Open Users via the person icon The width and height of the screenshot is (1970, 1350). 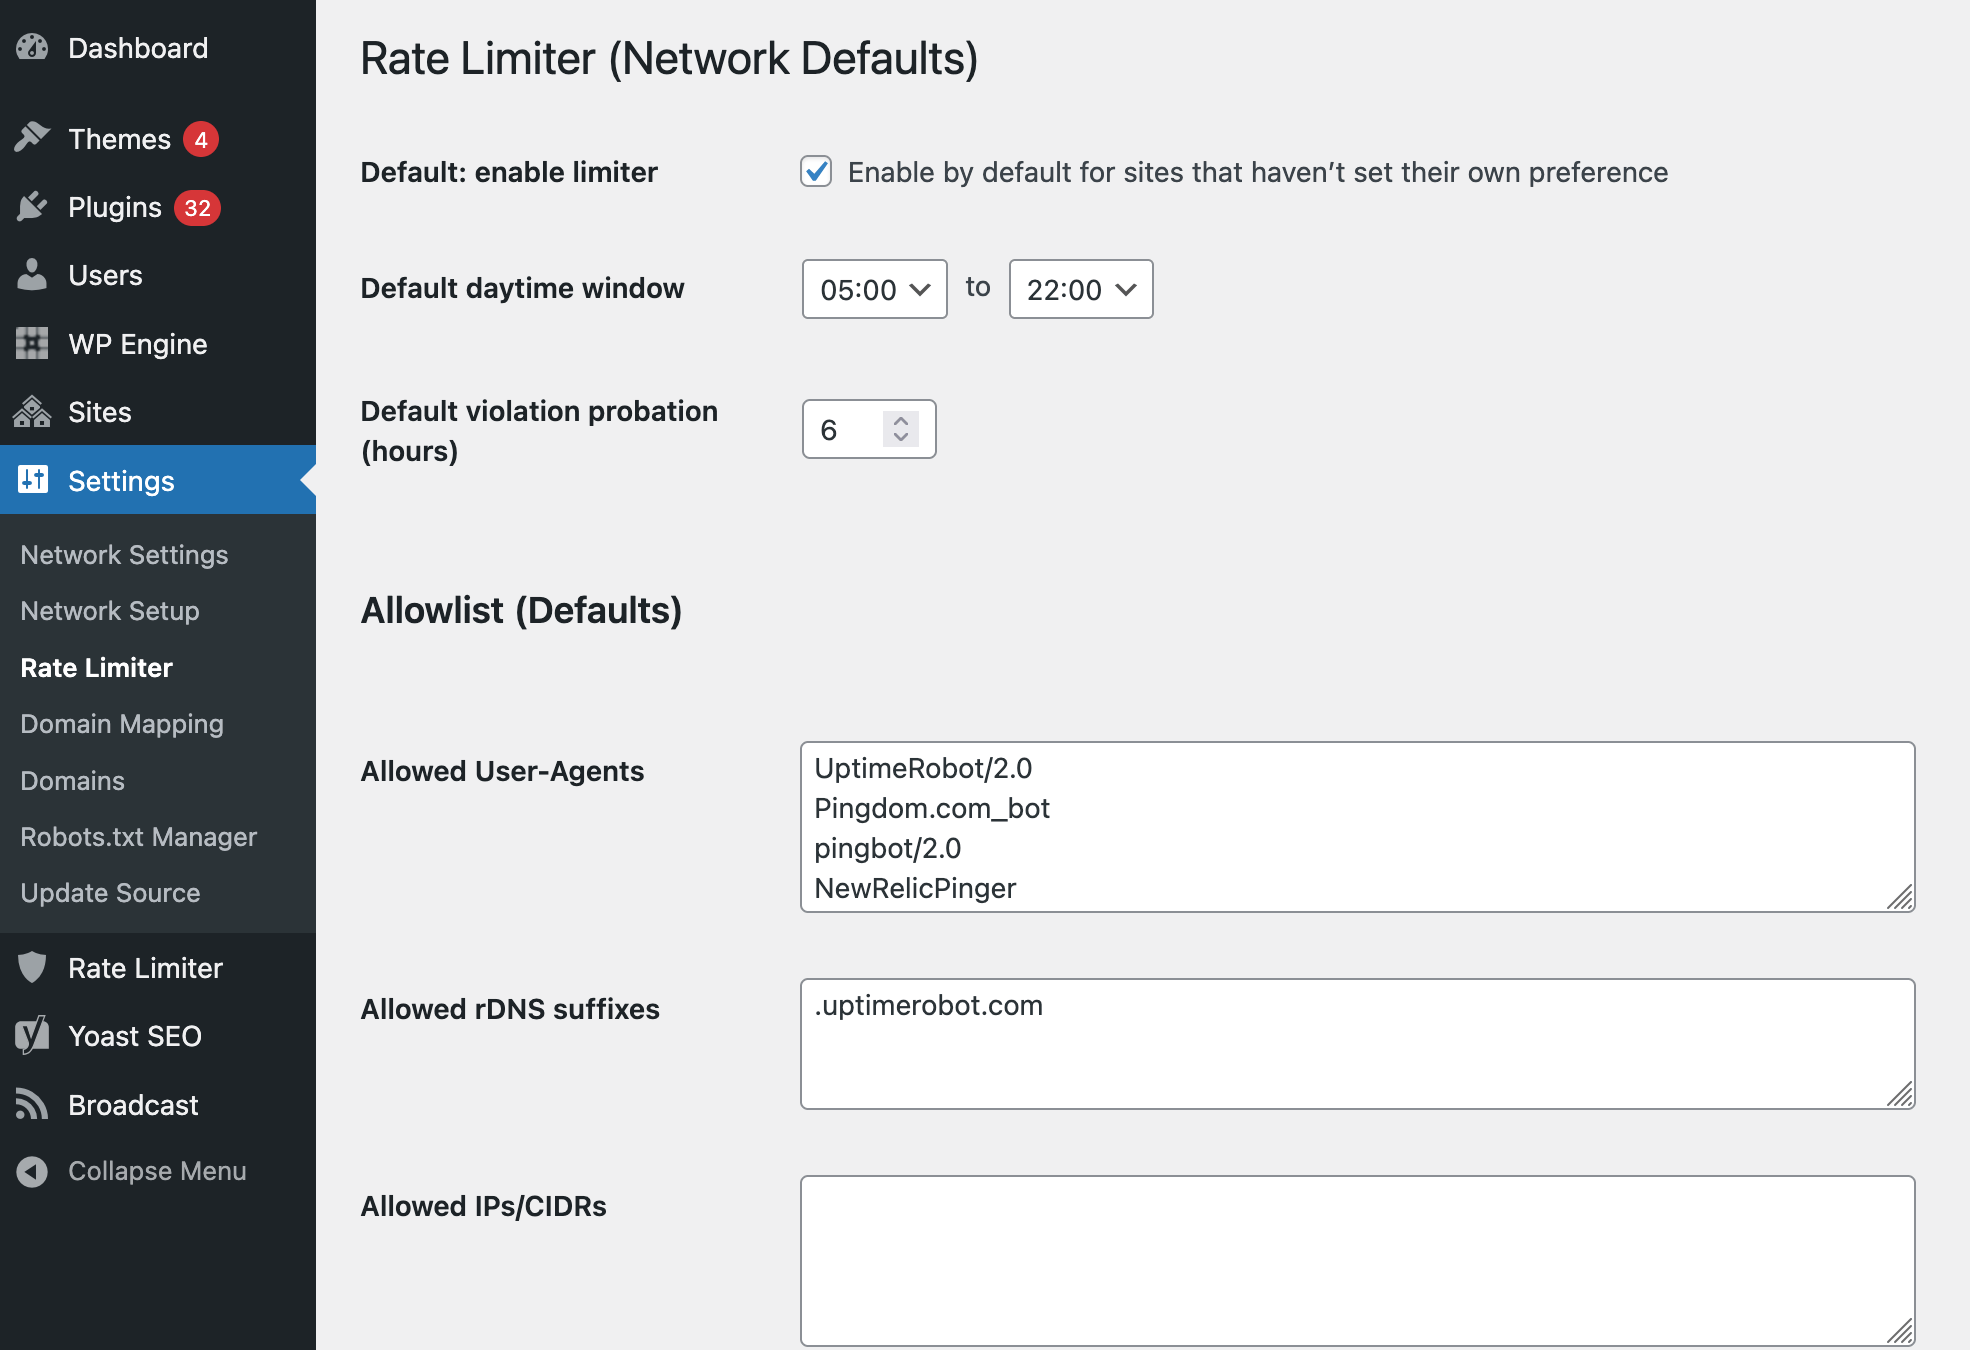tap(33, 274)
